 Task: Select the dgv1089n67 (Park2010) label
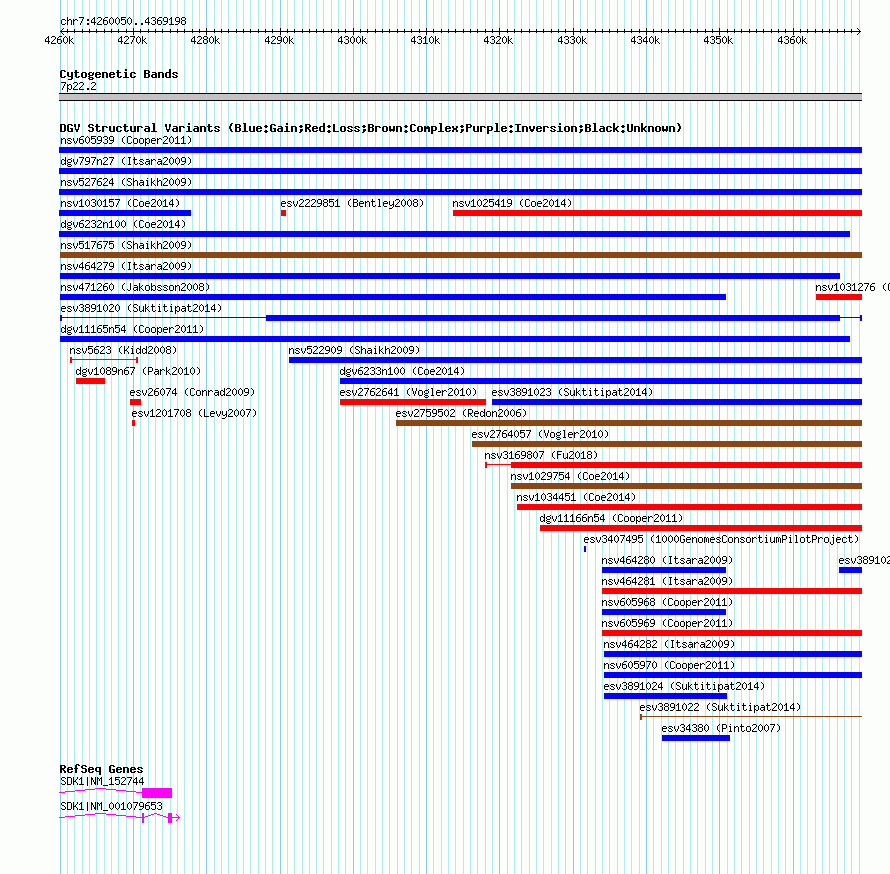click(x=138, y=371)
